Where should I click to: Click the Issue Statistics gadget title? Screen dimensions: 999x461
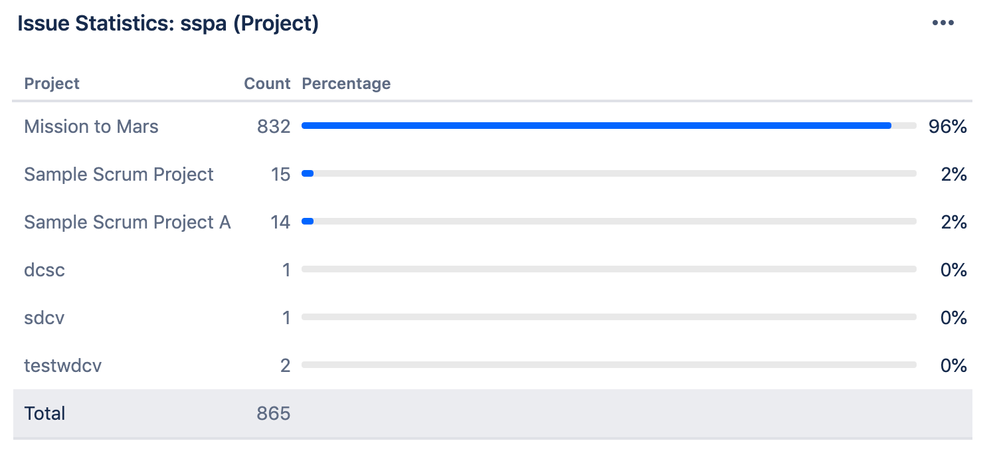coord(168,23)
